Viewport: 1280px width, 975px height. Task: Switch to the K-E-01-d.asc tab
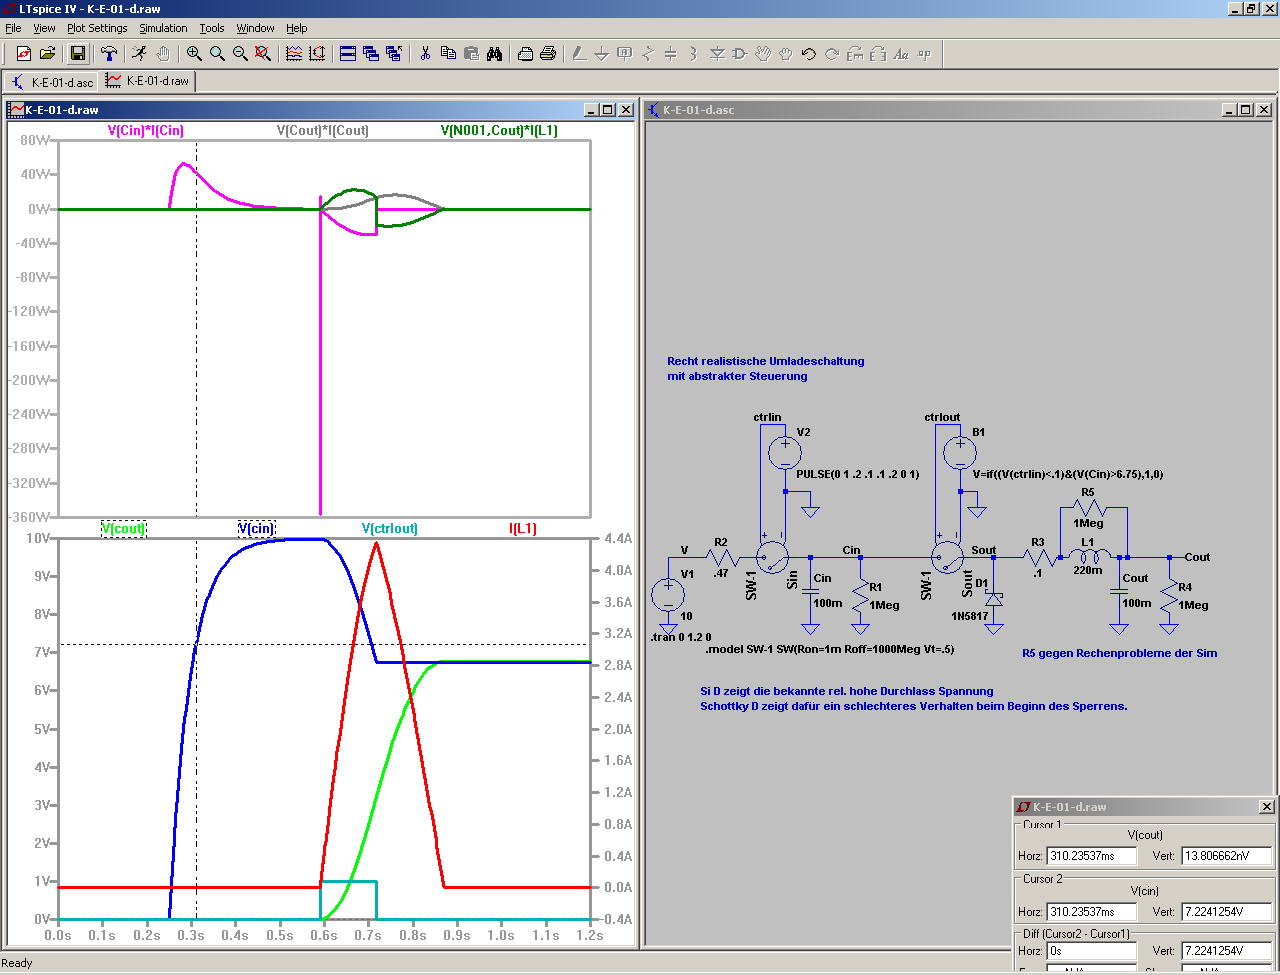pos(53,81)
